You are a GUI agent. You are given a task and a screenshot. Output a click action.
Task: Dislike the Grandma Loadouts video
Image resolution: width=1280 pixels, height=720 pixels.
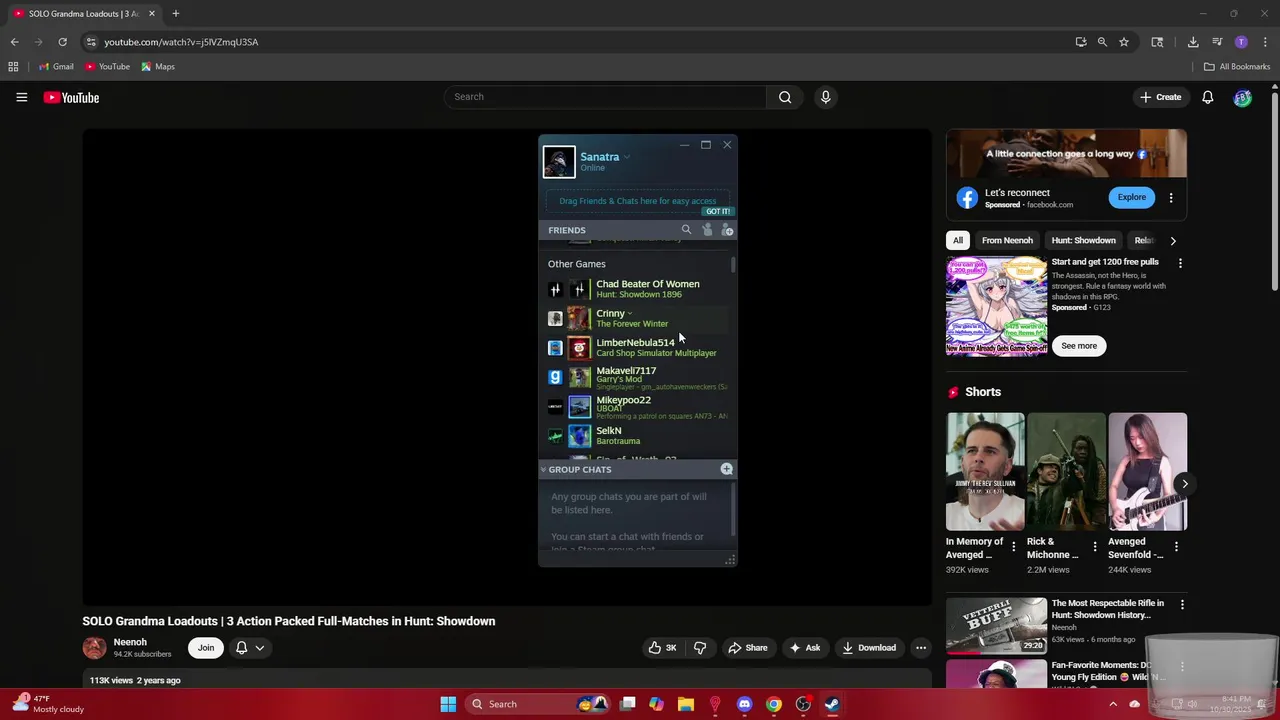click(x=700, y=648)
